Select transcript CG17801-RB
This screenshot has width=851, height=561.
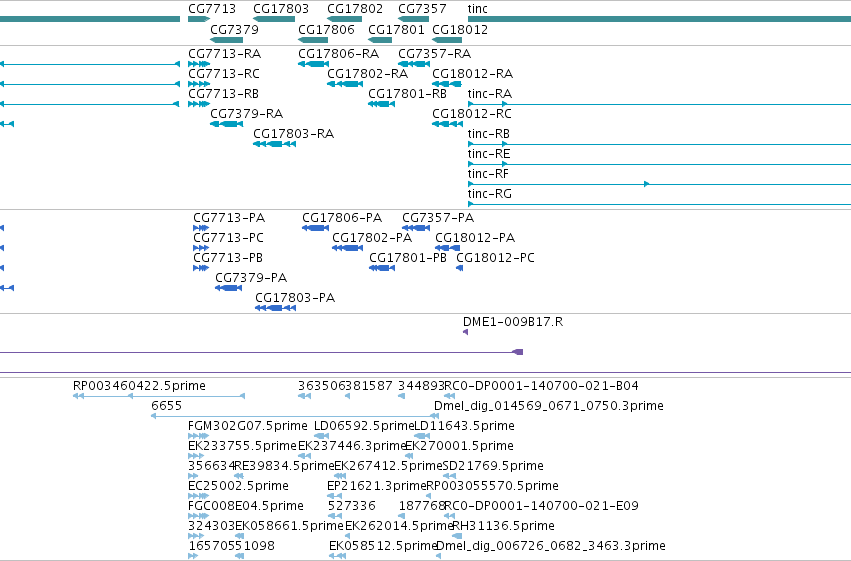pyautogui.click(x=407, y=94)
